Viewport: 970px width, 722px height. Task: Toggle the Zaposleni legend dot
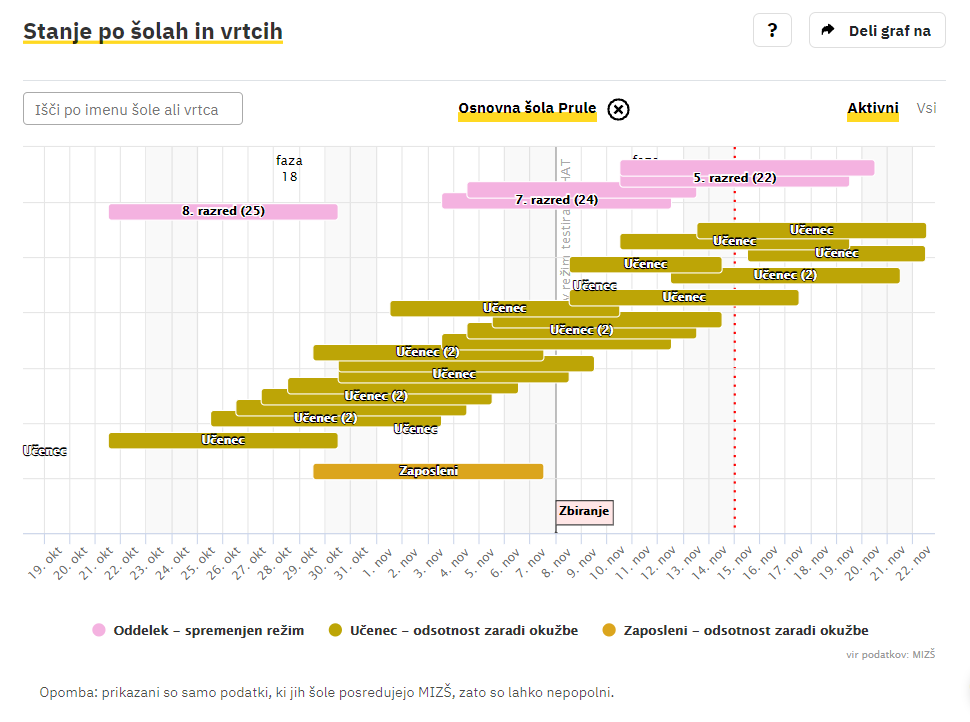pyautogui.click(x=609, y=630)
